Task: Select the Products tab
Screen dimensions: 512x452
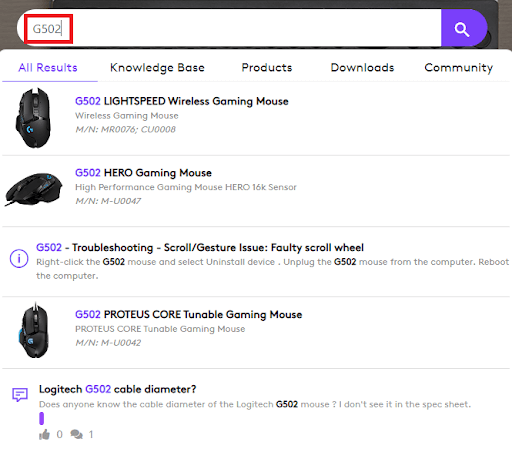Action: [267, 68]
